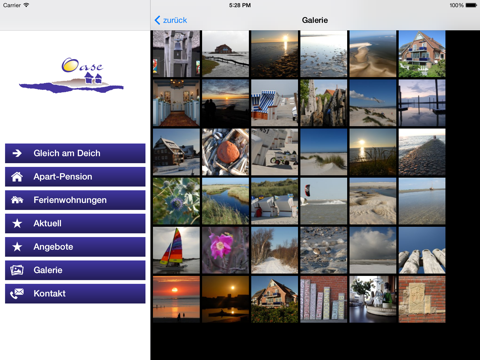Viewport: 480px width, 360px height.
Task: Tap the houses icon for Ferienwohnungen
Action: point(17,200)
